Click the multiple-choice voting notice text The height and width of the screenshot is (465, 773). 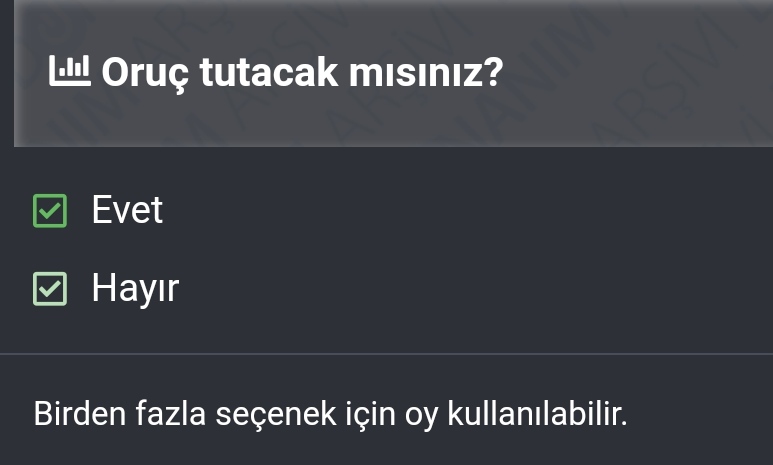(330, 414)
